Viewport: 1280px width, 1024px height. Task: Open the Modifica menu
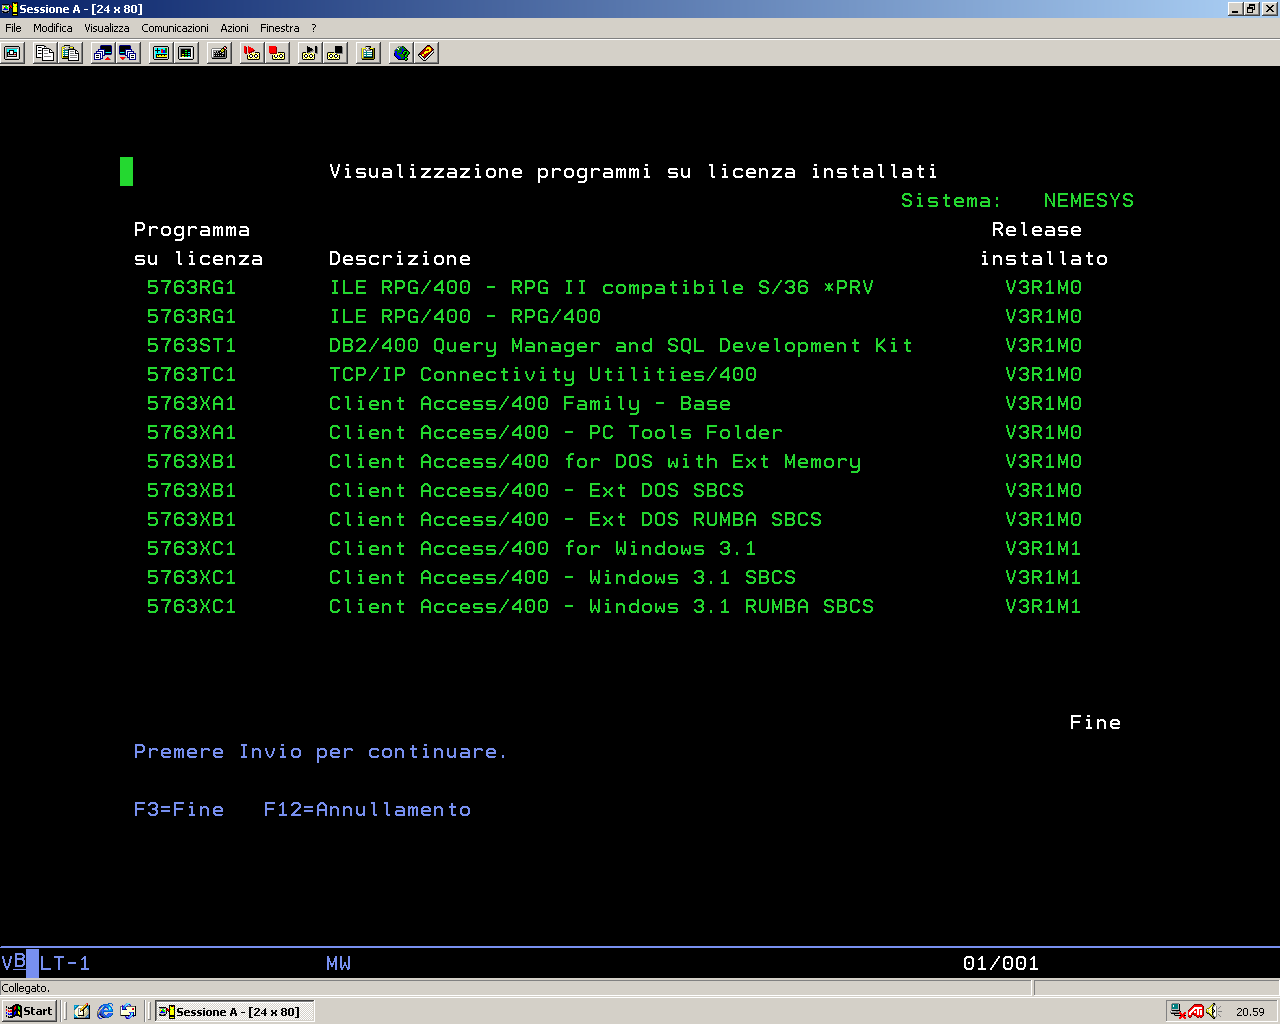pos(53,28)
